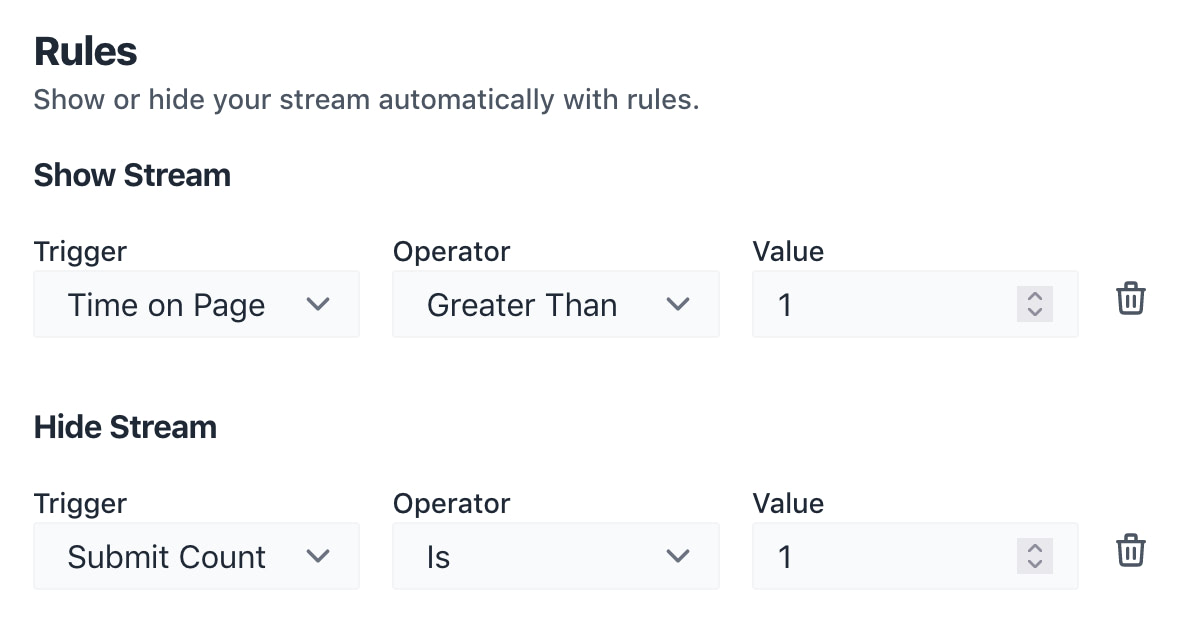
Task: Open the Greater Than operator dropdown
Action: (555, 304)
